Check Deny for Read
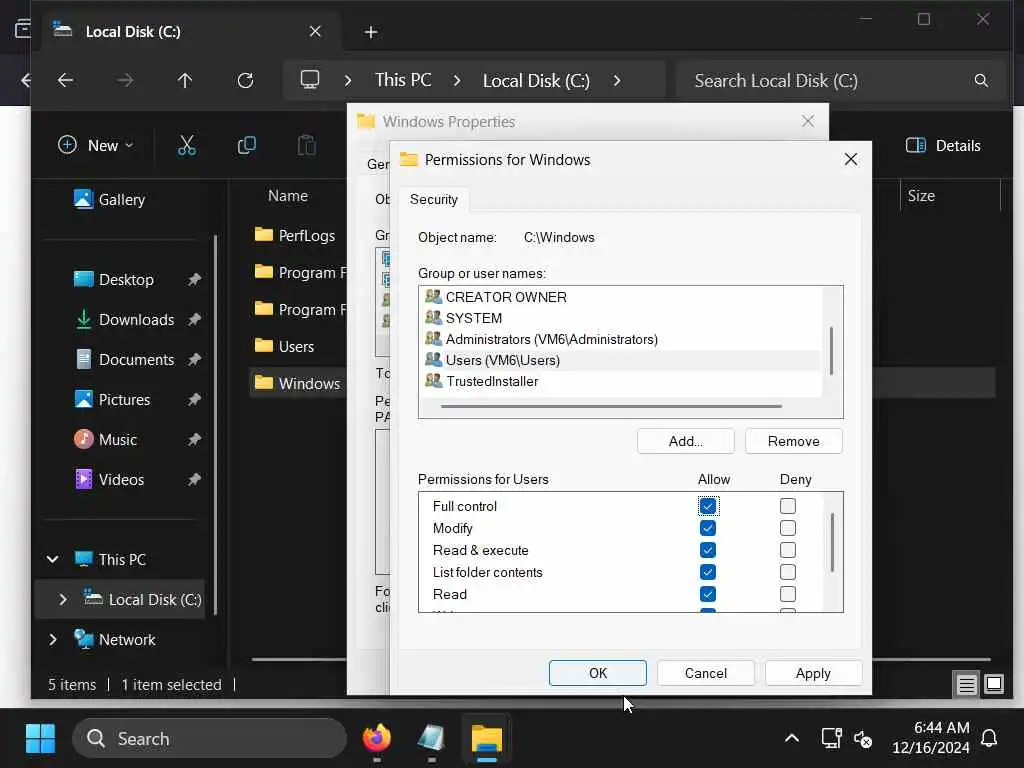 pyautogui.click(x=788, y=594)
